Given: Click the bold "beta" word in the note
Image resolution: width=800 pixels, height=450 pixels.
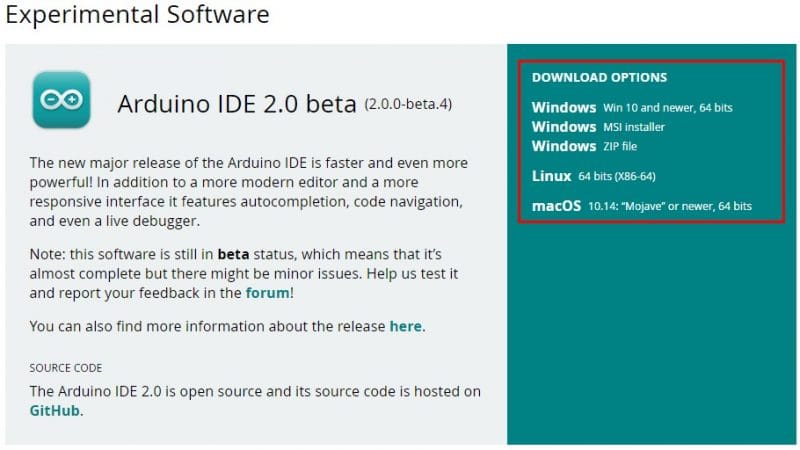Looking at the screenshot, I should 233,253.
